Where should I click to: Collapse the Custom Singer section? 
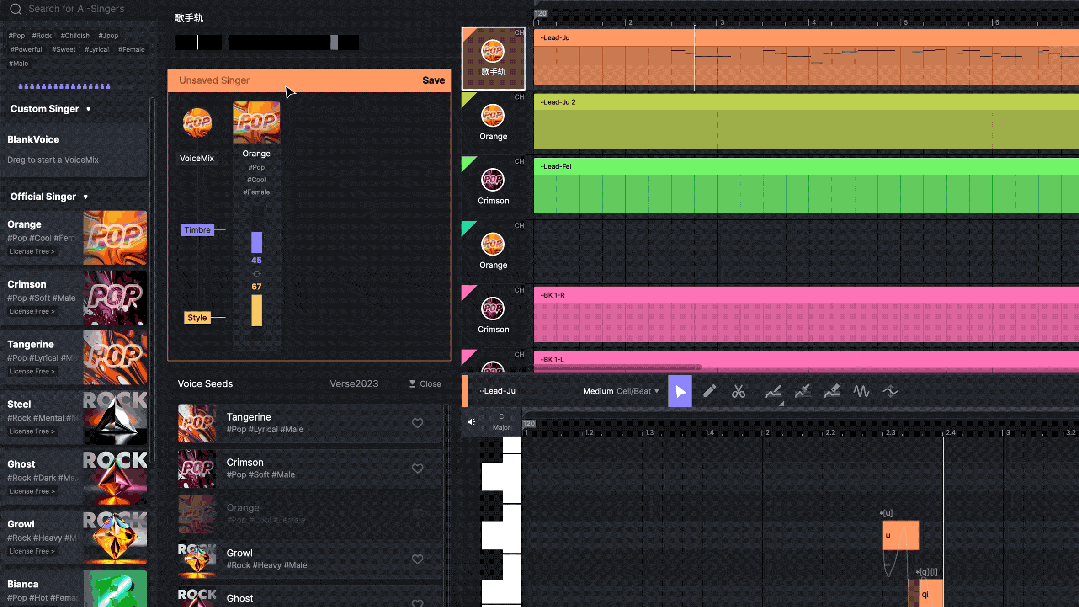click(x=88, y=109)
